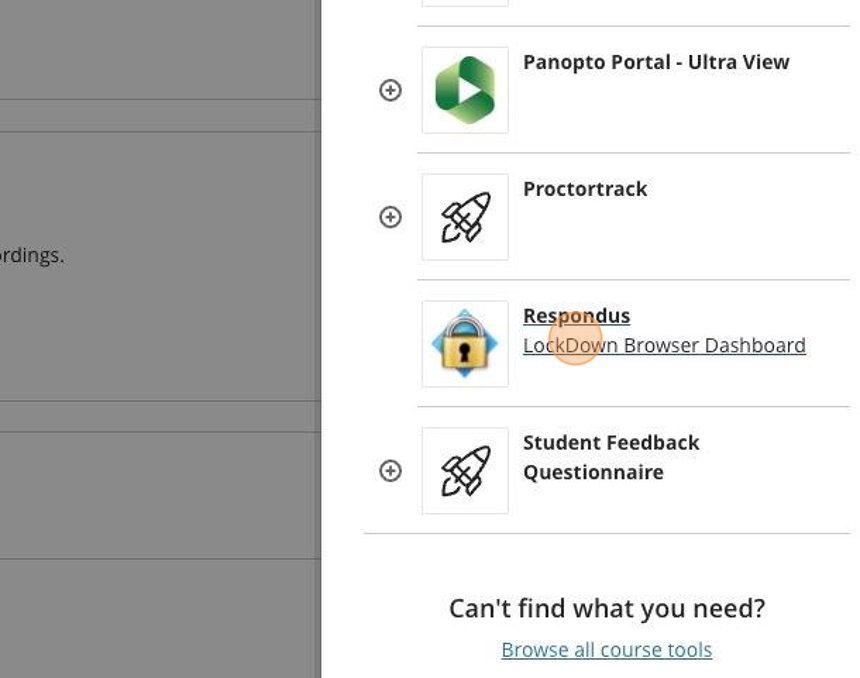Open the Proctortrack tool title
860x678 pixels.
point(585,189)
